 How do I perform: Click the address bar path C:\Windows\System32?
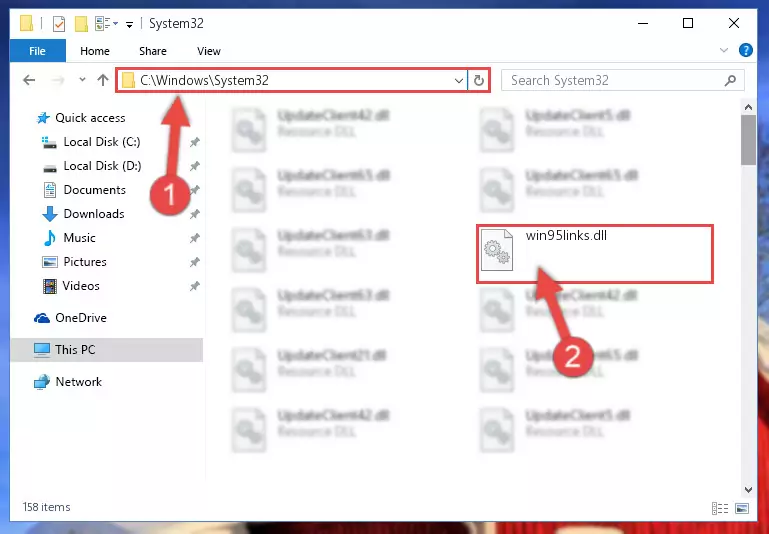[x=204, y=80]
